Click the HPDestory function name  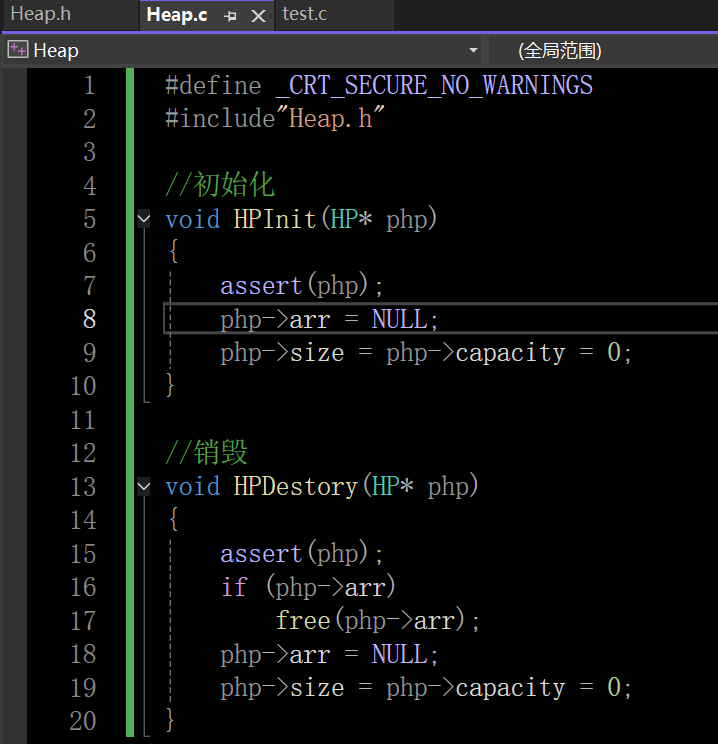pyautogui.click(x=295, y=487)
